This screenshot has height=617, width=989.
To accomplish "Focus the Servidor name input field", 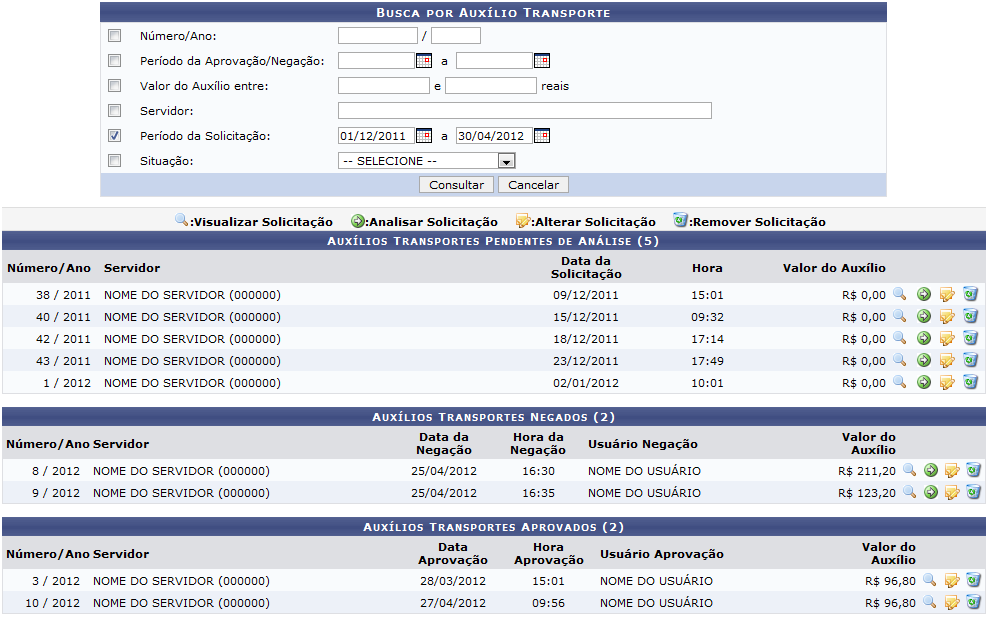I will pos(525,110).
